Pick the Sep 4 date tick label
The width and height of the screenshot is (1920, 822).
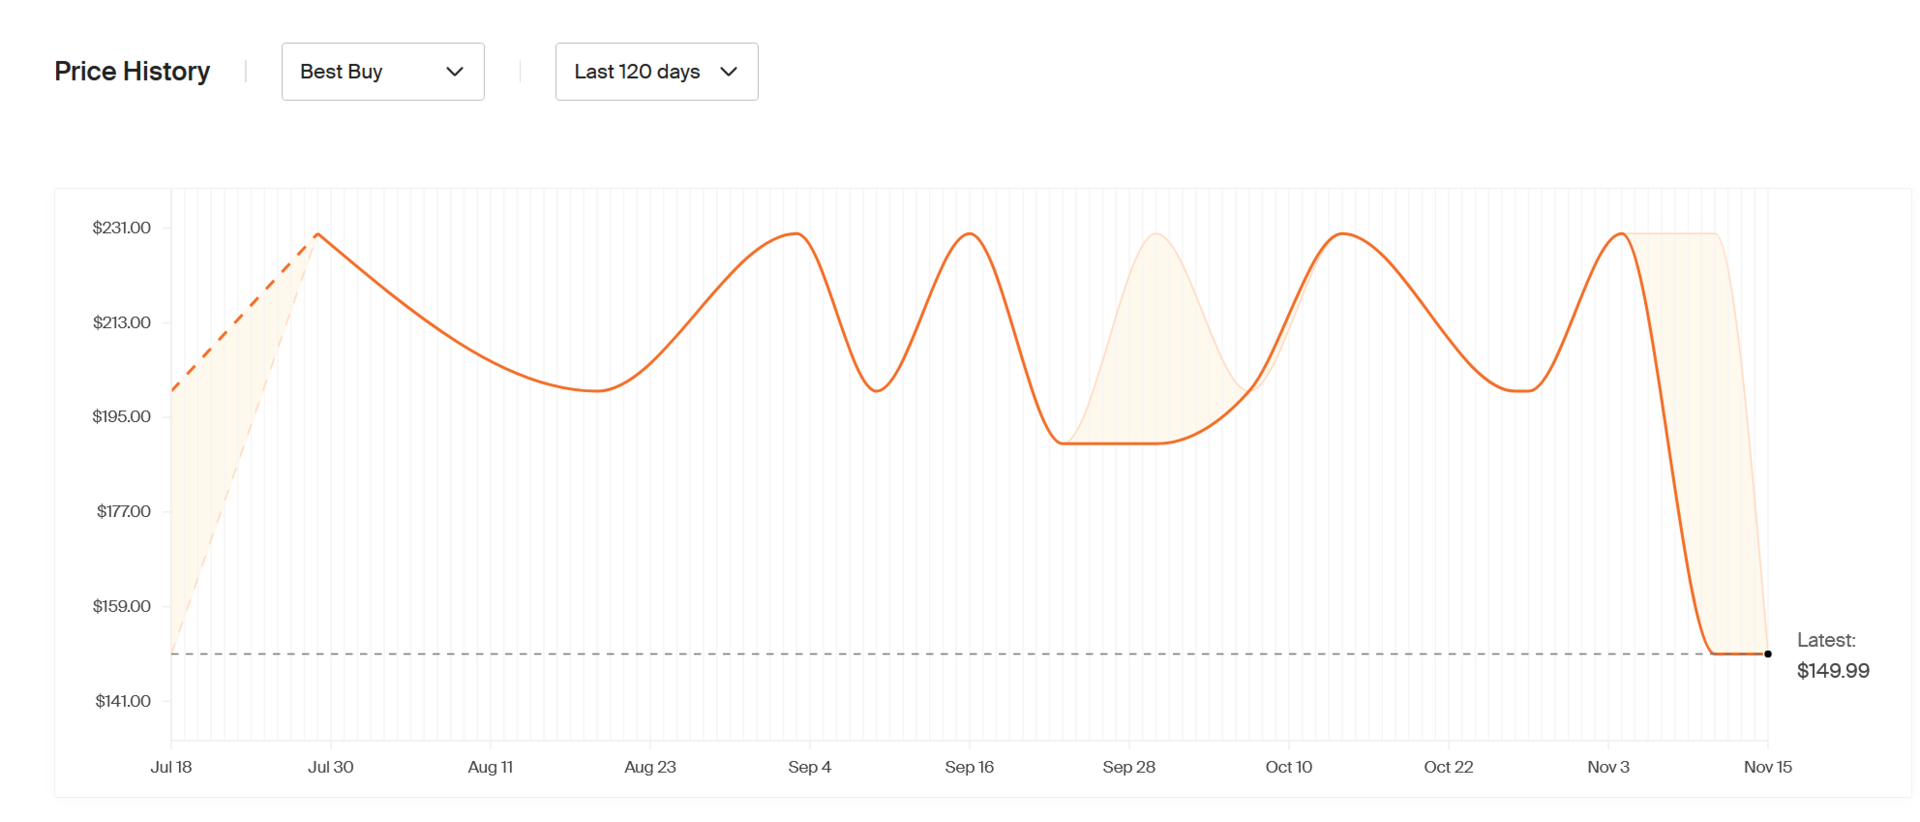[x=809, y=767]
